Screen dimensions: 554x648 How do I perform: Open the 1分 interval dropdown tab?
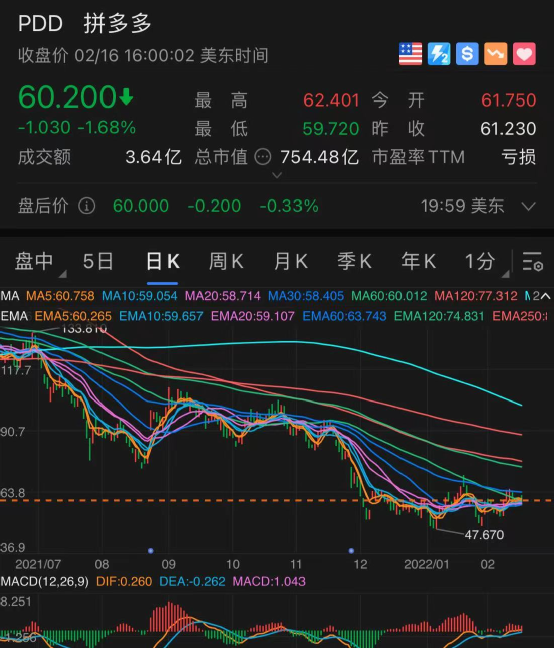coord(480,261)
